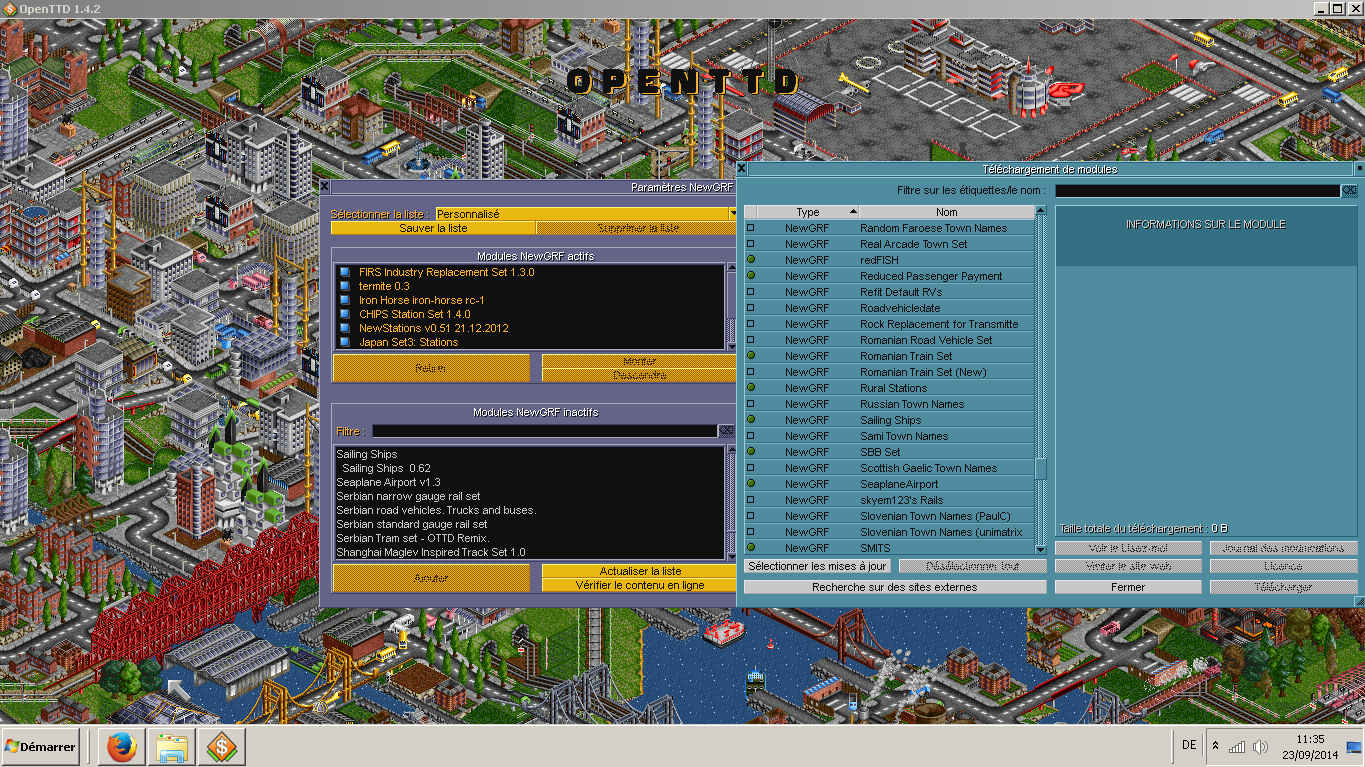Screen dimensions: 1365x767
Task: Tick the checkbox for Russian Town Names
Action: tap(751, 404)
